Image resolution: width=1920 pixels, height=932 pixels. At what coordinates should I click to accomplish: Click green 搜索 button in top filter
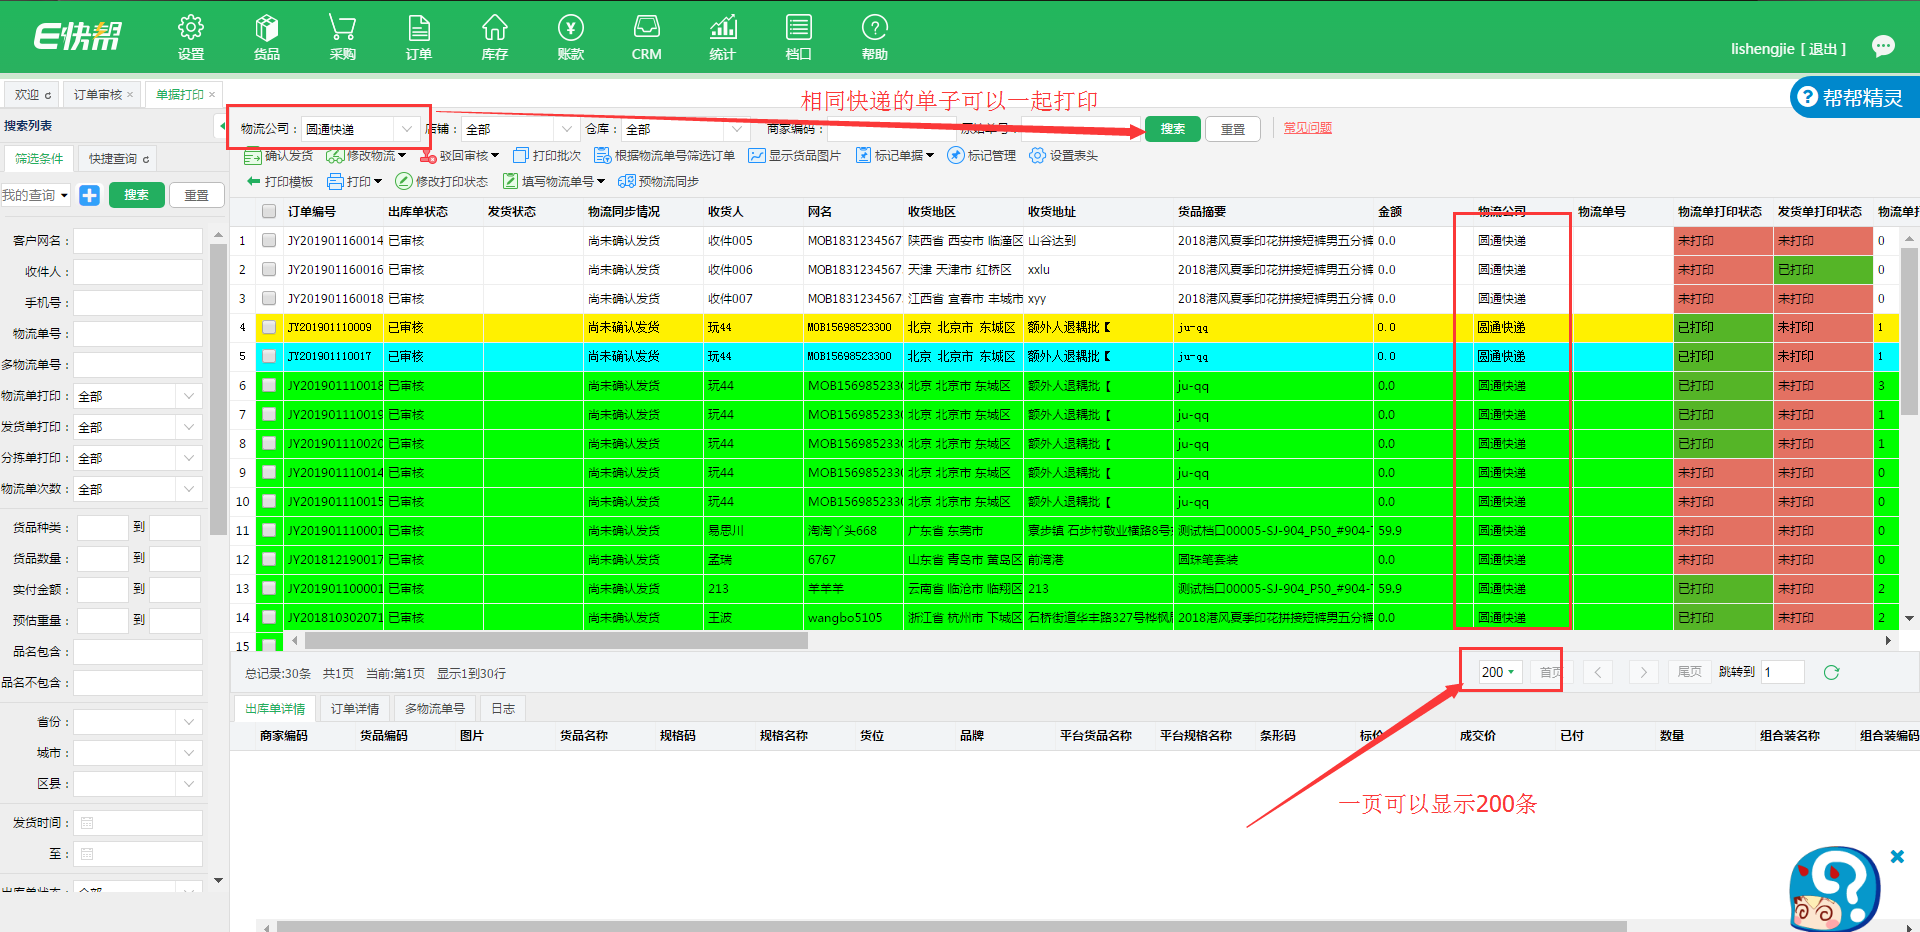[1172, 129]
